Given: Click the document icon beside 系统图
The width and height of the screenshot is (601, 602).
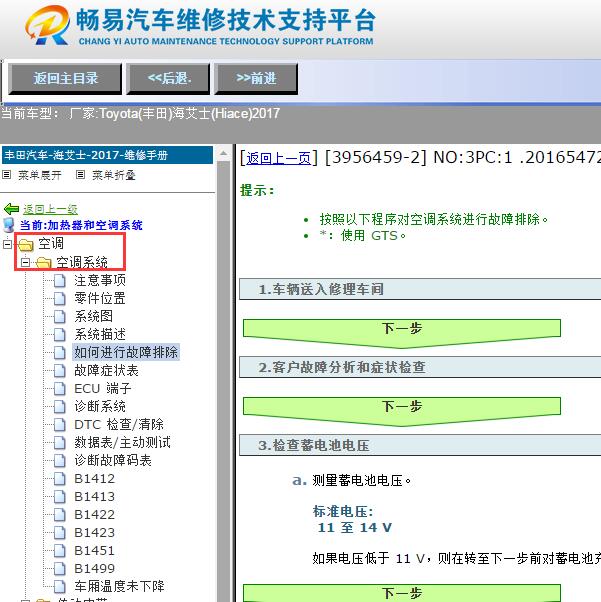Looking at the screenshot, I should click(x=60, y=316).
